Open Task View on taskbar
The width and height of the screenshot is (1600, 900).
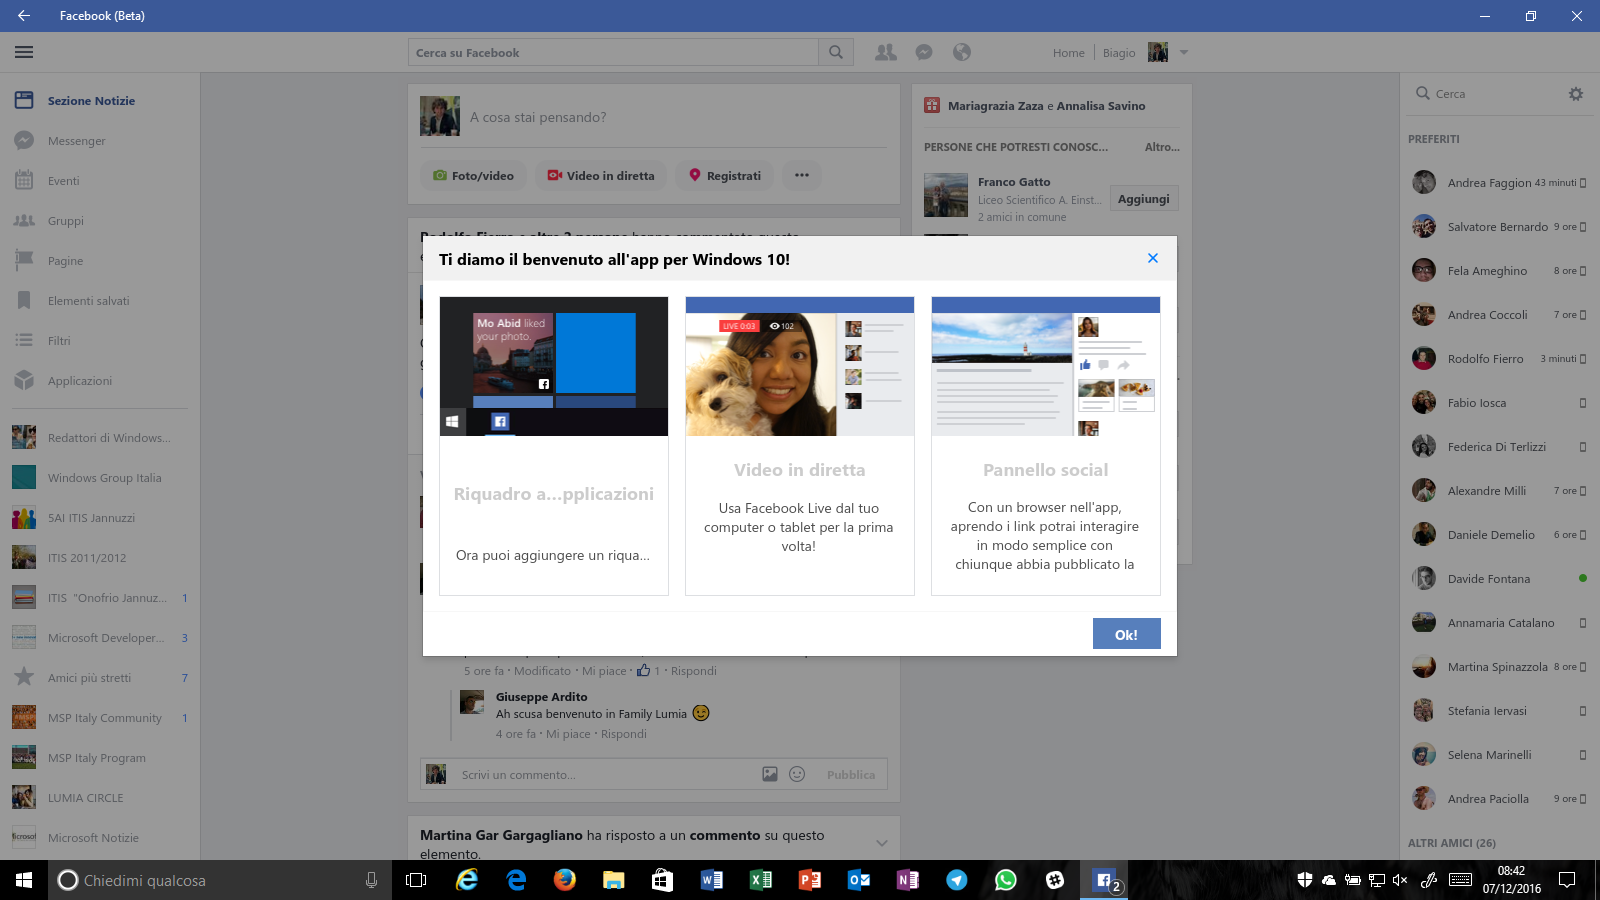[416, 880]
